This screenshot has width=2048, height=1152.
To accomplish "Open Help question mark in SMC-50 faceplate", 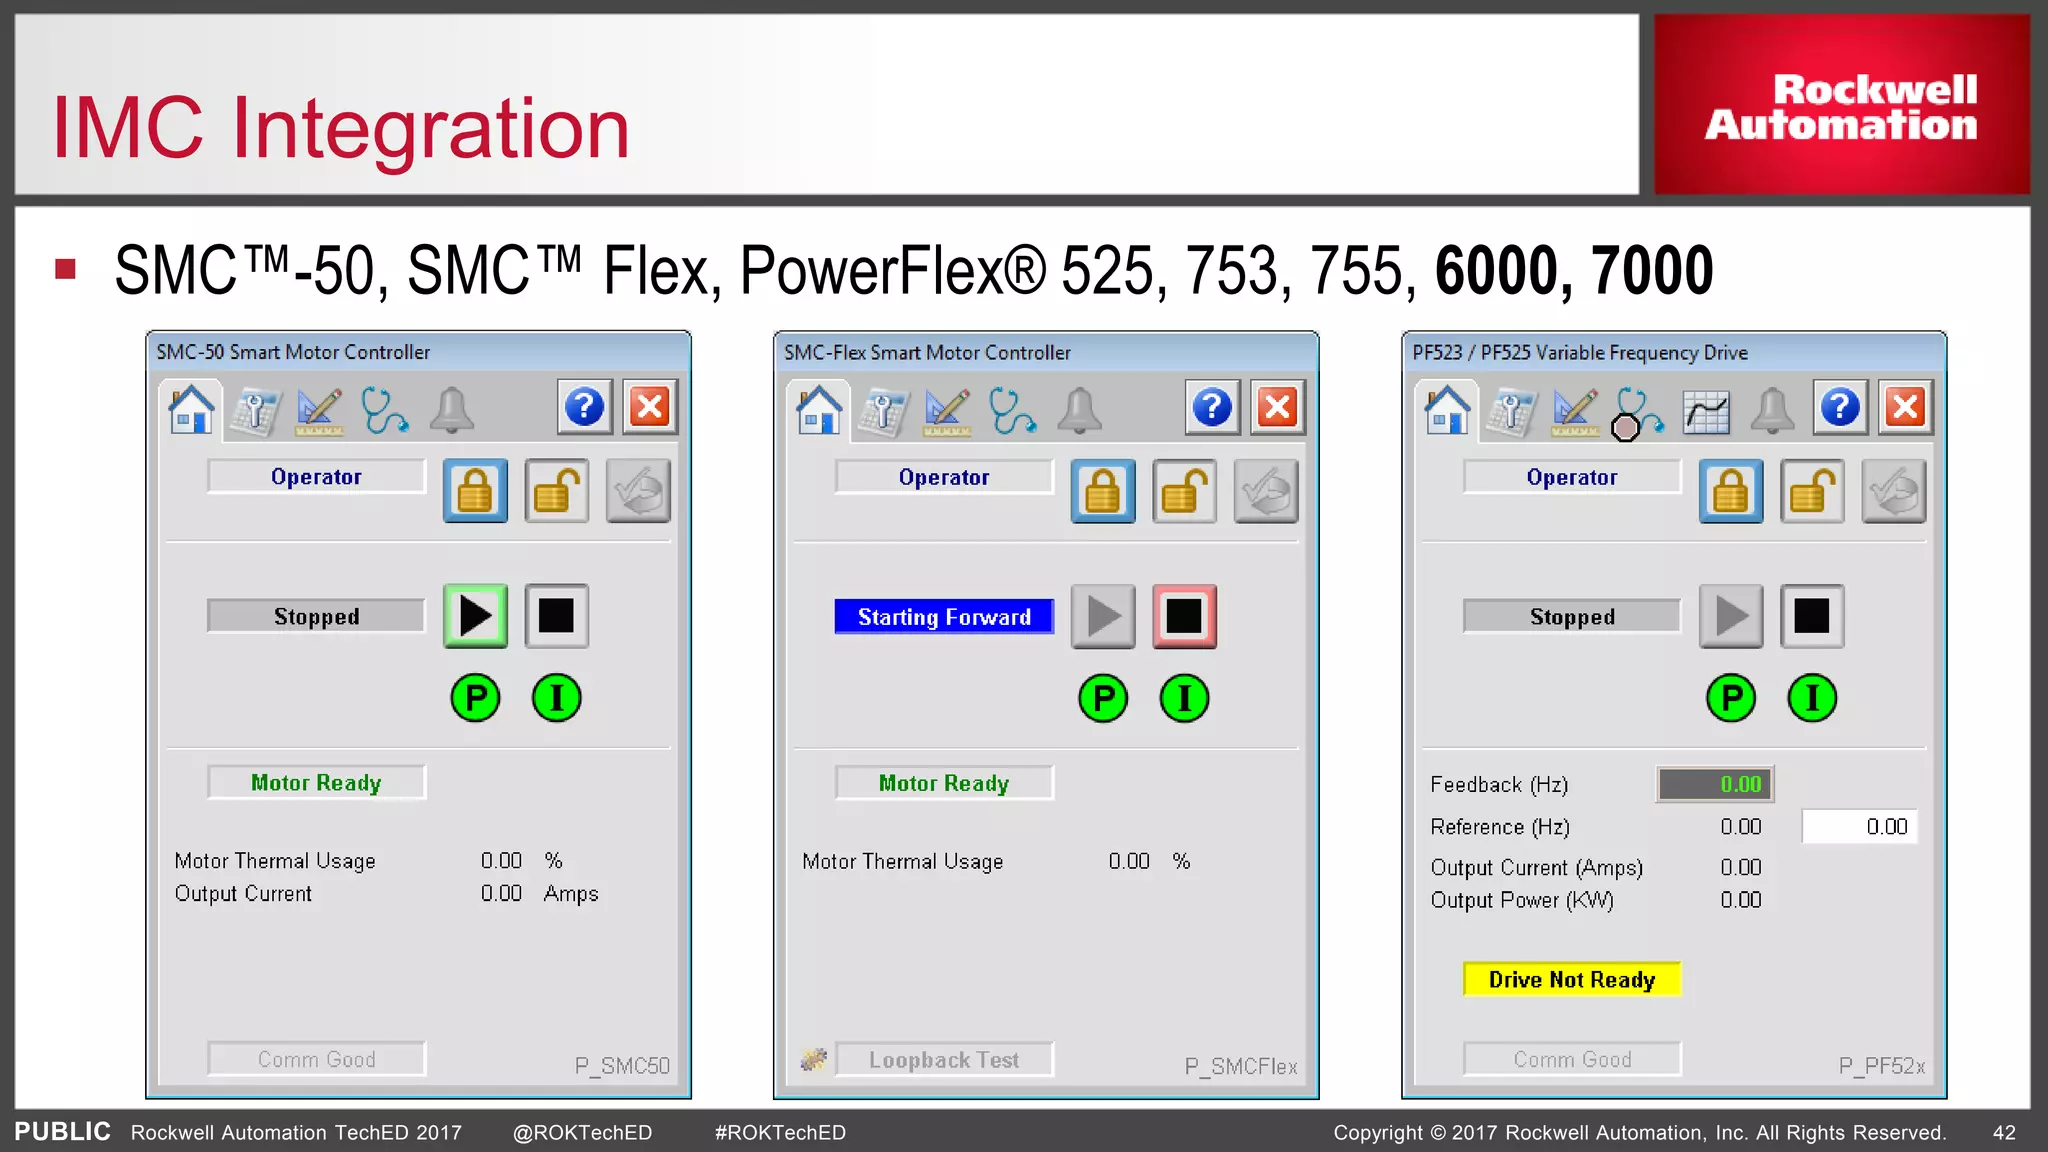I will pos(584,407).
